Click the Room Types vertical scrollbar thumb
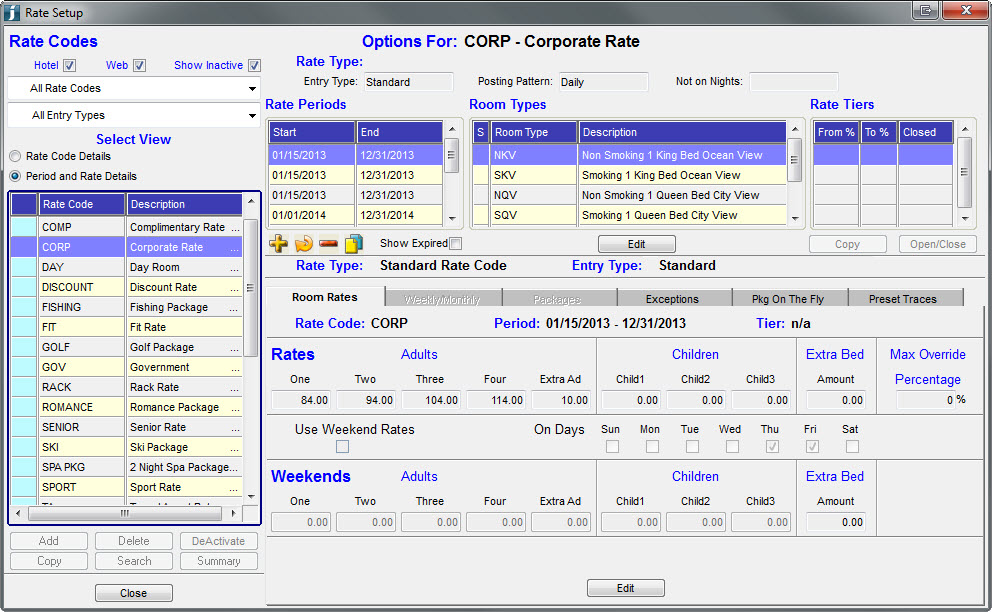This screenshot has width=992, height=612. tap(795, 159)
